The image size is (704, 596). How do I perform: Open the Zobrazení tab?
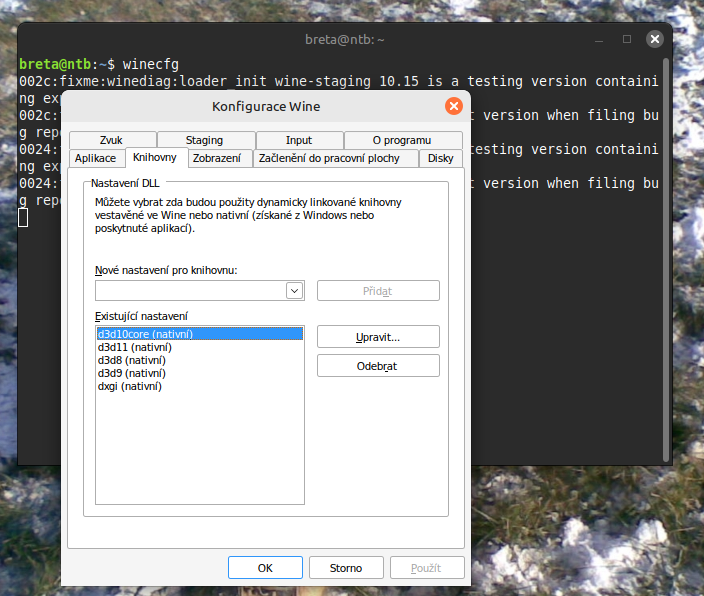click(217, 158)
